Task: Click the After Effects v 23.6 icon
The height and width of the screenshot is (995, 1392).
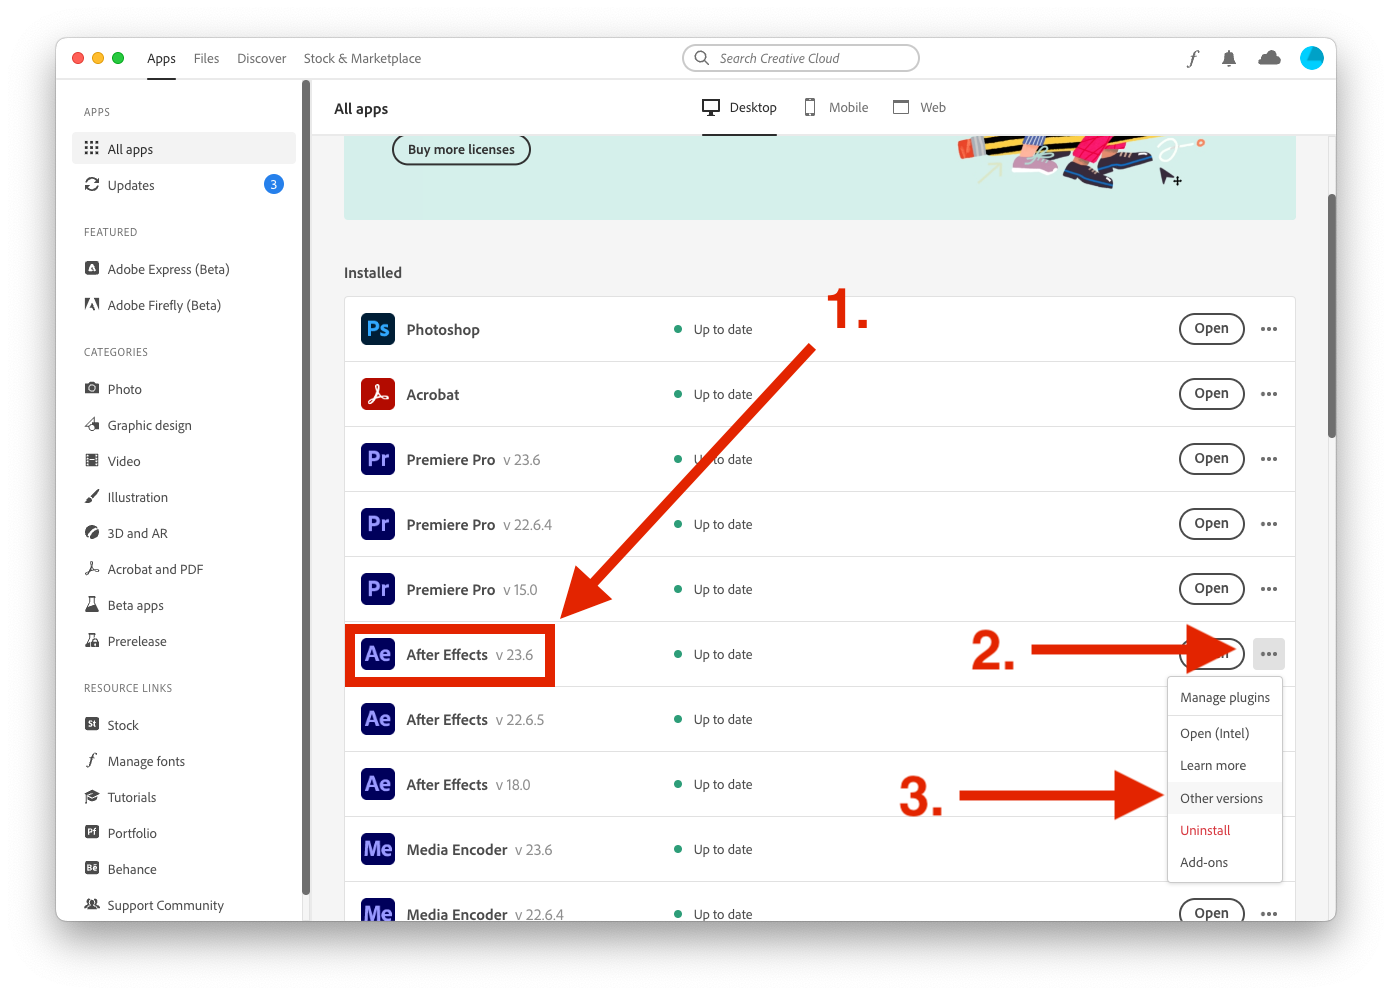Action: [x=378, y=654]
